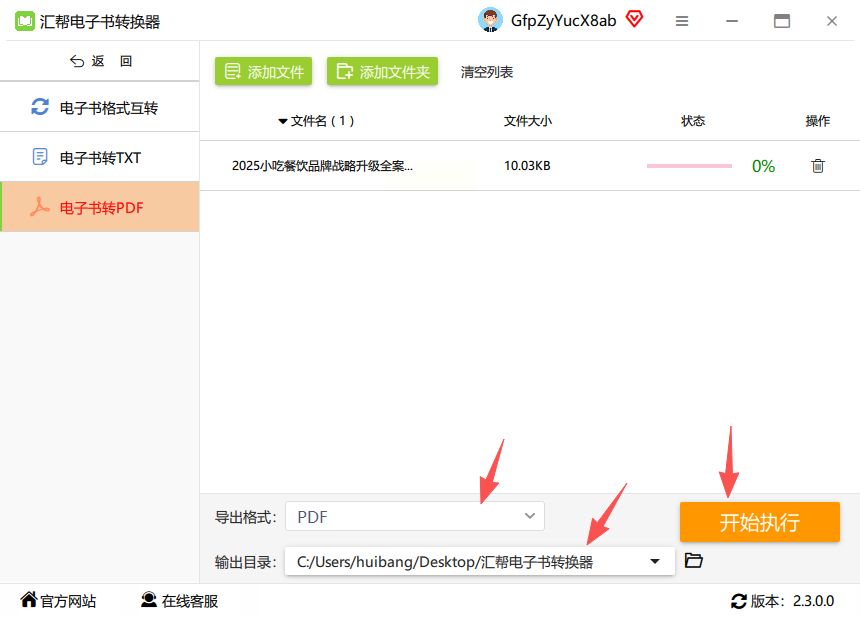860x617 pixels.
Task: Expand the export format PDF dropdown
Action: coord(415,516)
